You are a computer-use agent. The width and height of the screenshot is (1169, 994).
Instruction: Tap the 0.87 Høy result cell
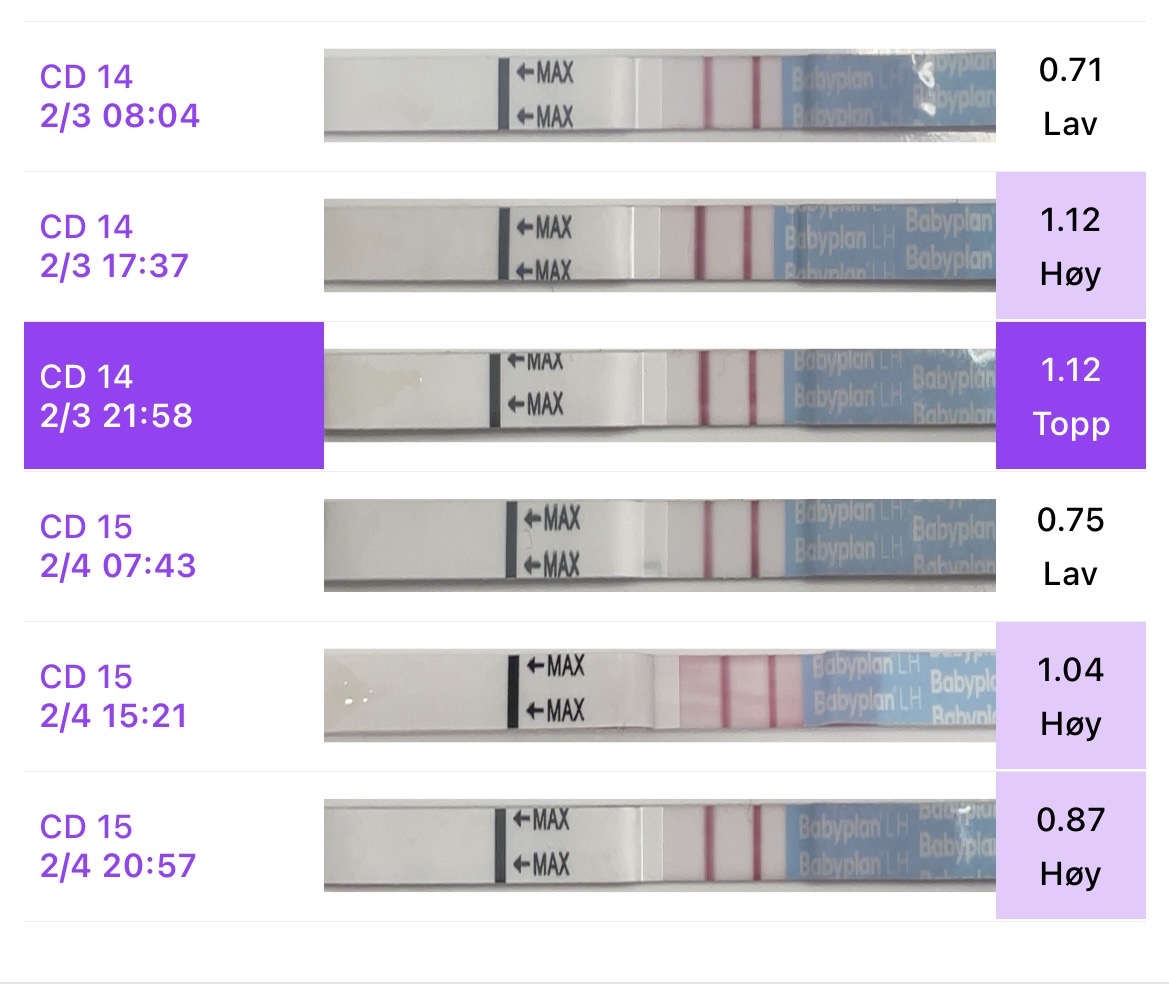1070,846
